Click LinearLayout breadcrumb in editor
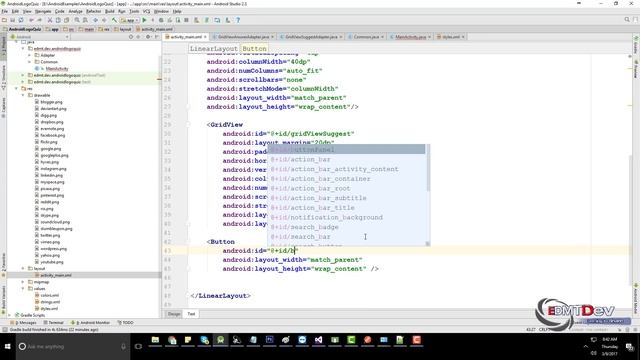This screenshot has height=360, width=640. [213, 49]
